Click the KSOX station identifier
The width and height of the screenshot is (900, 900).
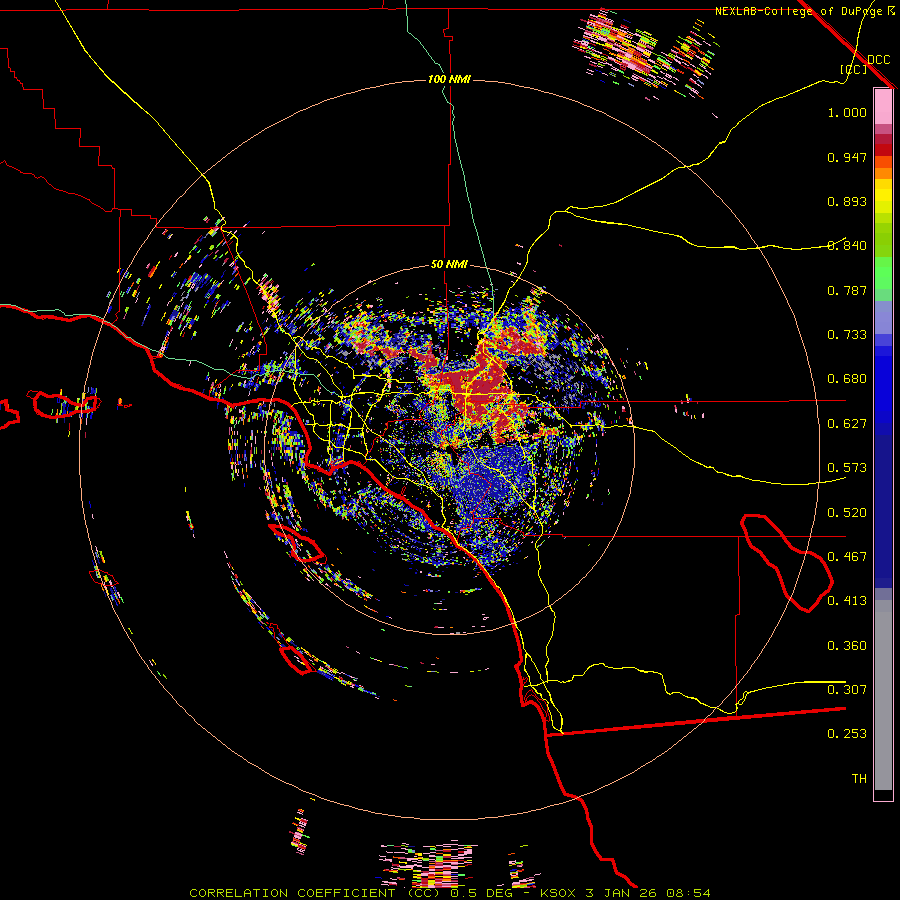pos(559,893)
